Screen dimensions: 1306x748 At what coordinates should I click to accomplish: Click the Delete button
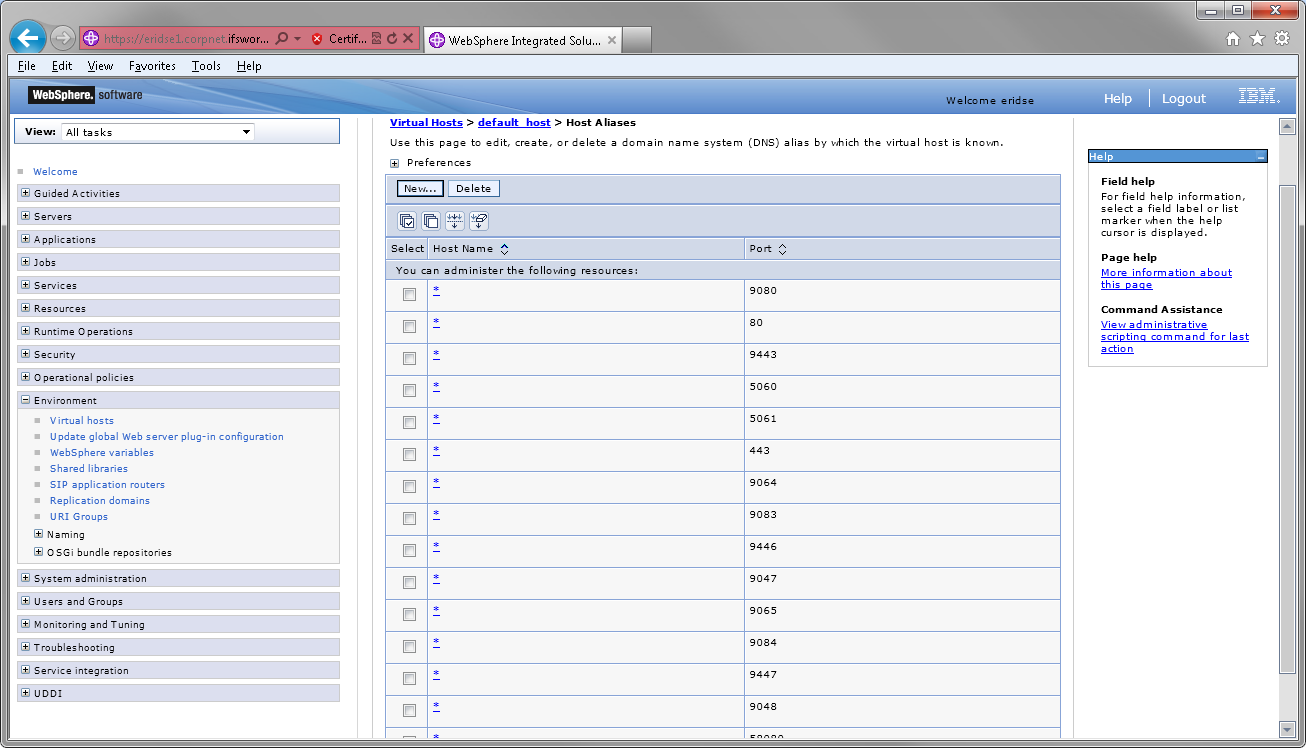coord(474,188)
